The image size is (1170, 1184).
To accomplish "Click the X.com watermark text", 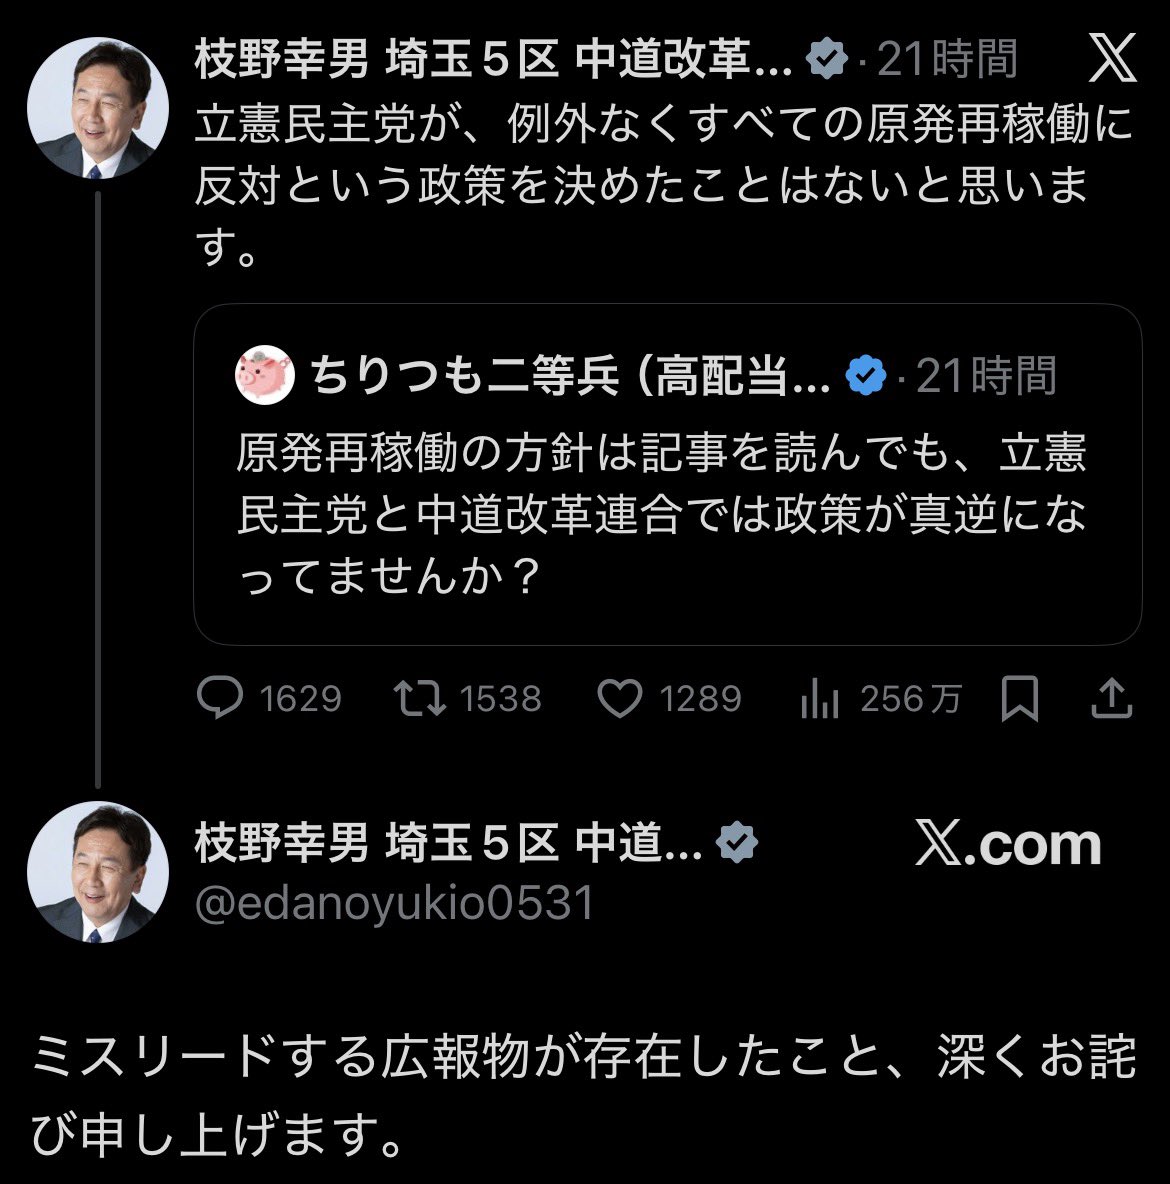I will click(1008, 846).
